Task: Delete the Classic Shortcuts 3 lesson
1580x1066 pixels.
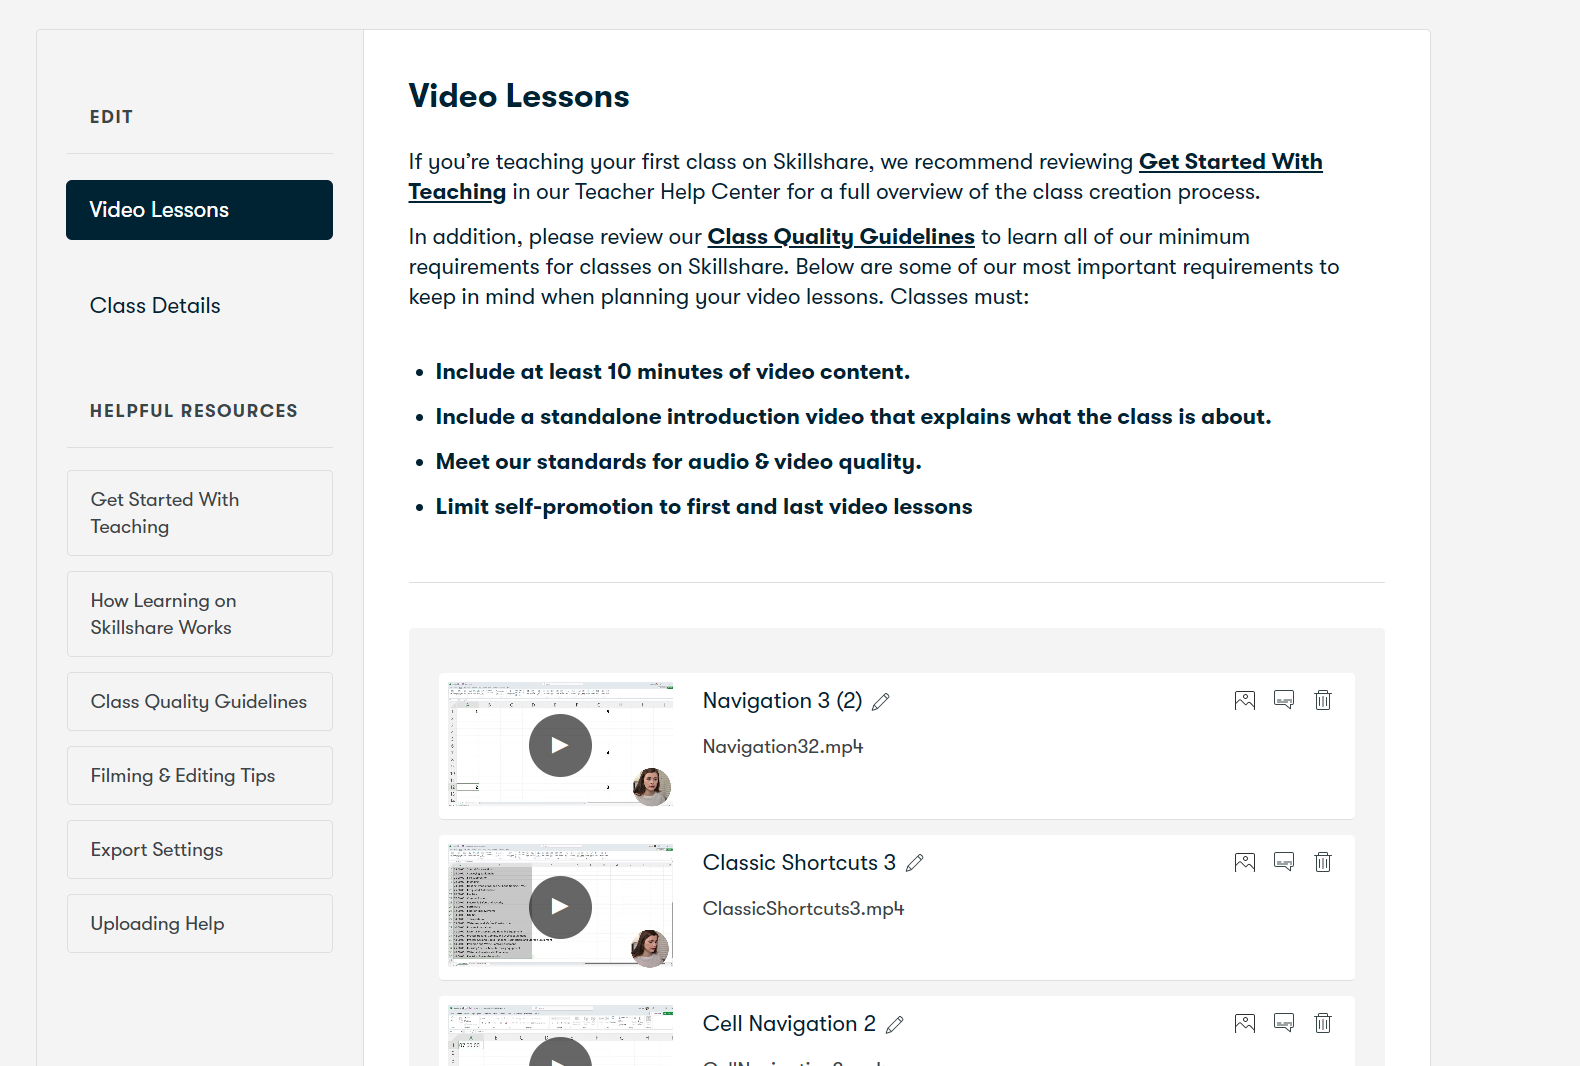Action: (x=1323, y=862)
